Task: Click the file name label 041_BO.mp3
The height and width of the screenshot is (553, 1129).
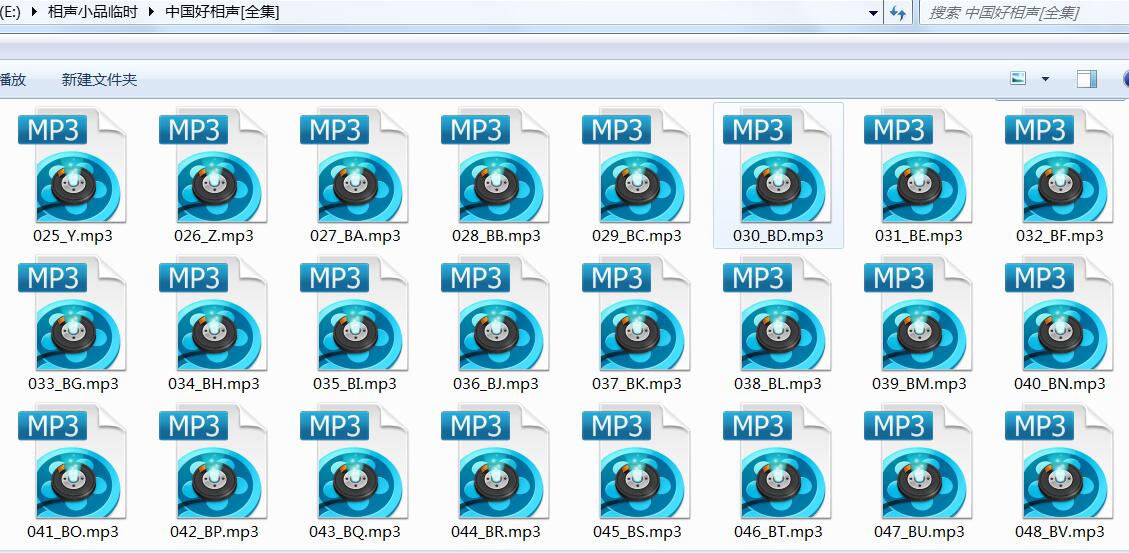Action: pyautogui.click(x=73, y=533)
